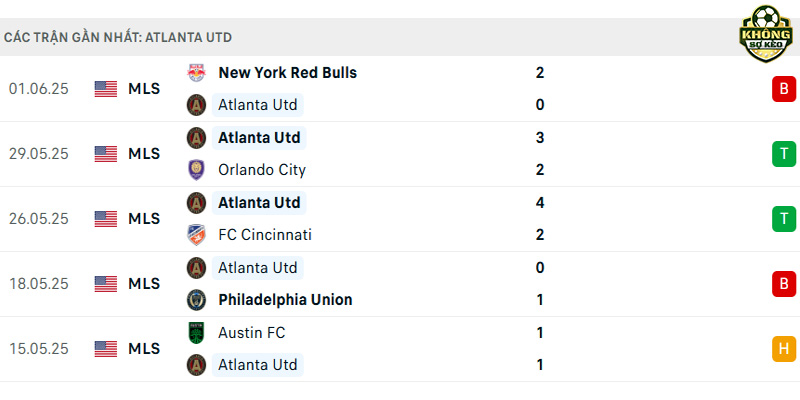Click red B result badge for 01.06.25

pos(784,89)
